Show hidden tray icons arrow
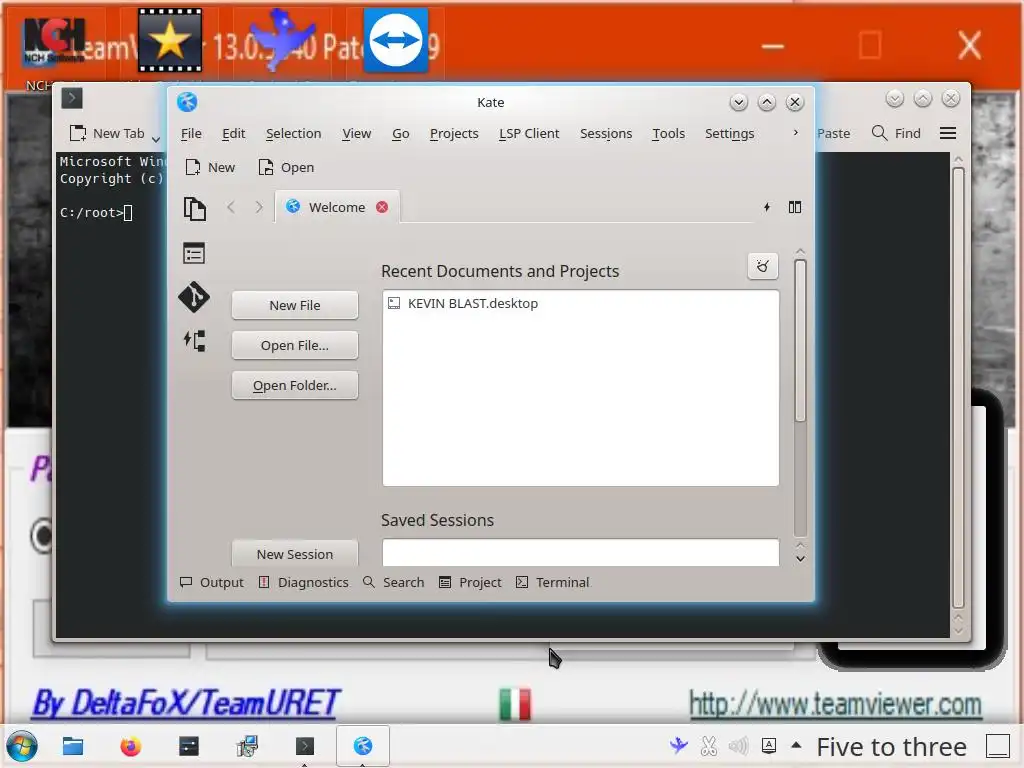The image size is (1024, 768). [796, 744]
